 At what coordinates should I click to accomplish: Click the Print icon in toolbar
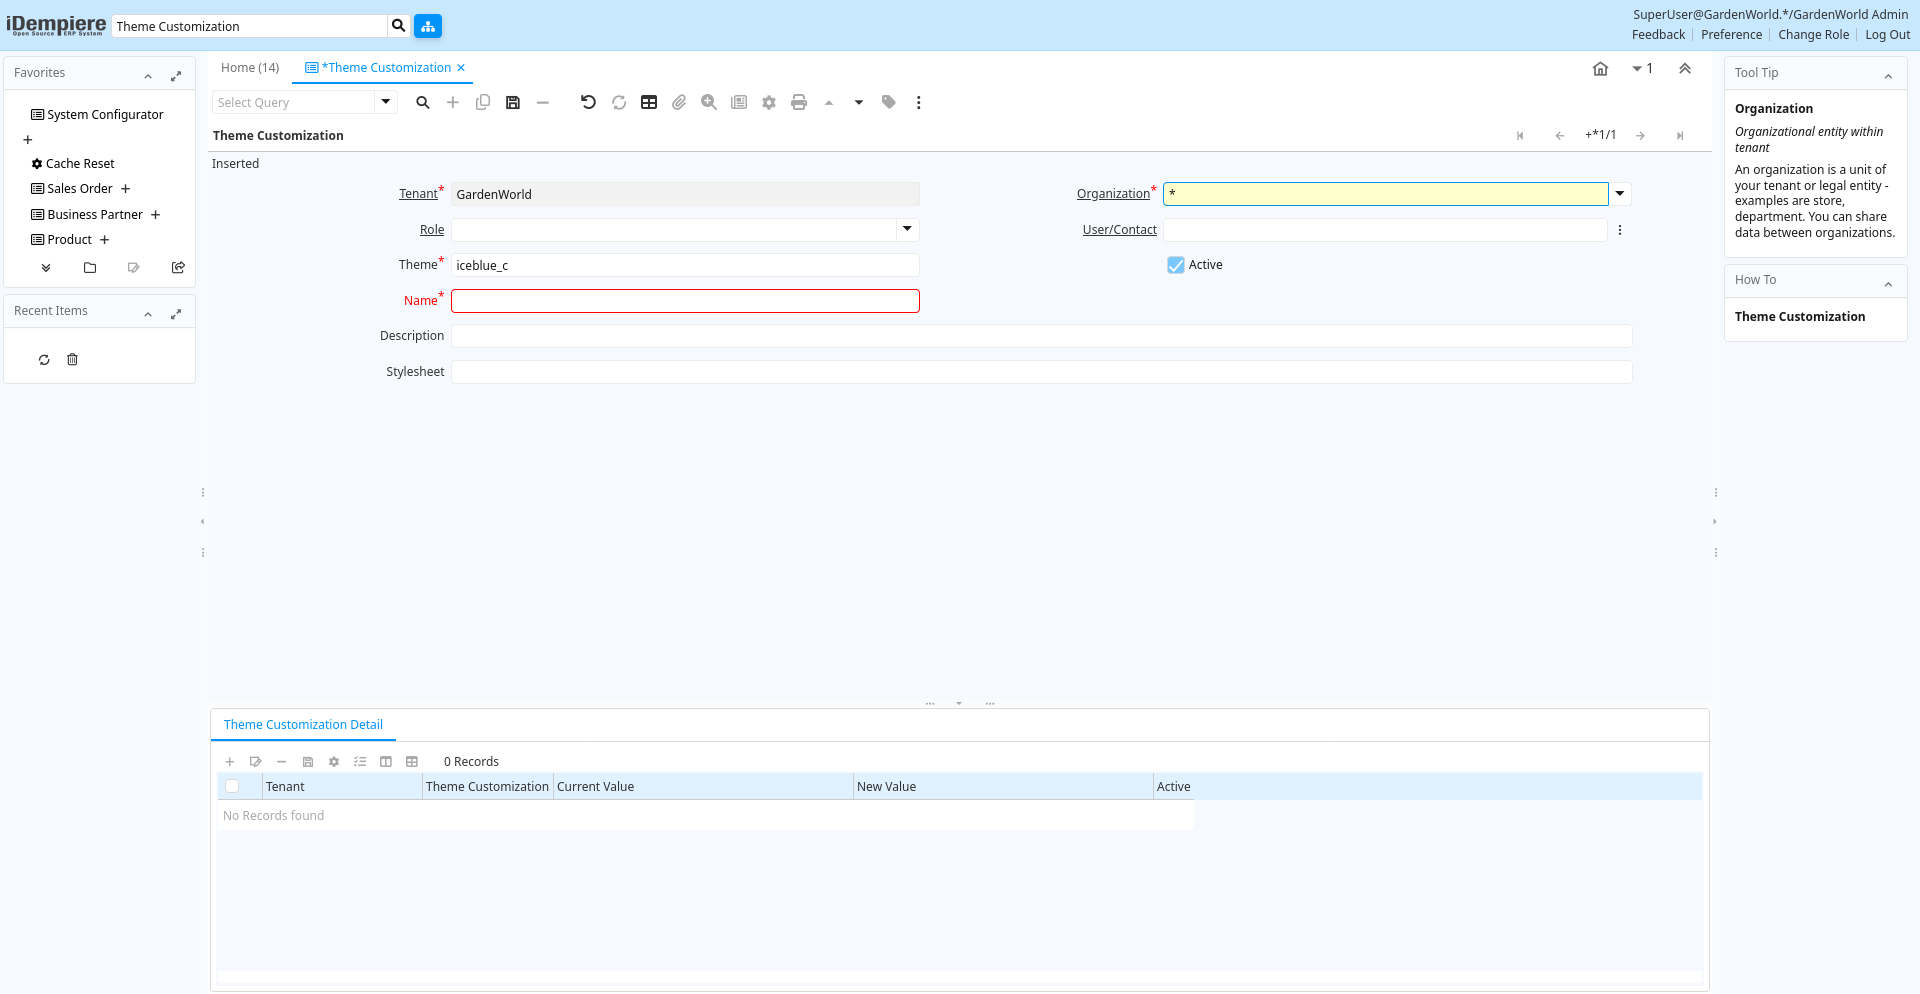pyautogui.click(x=799, y=102)
